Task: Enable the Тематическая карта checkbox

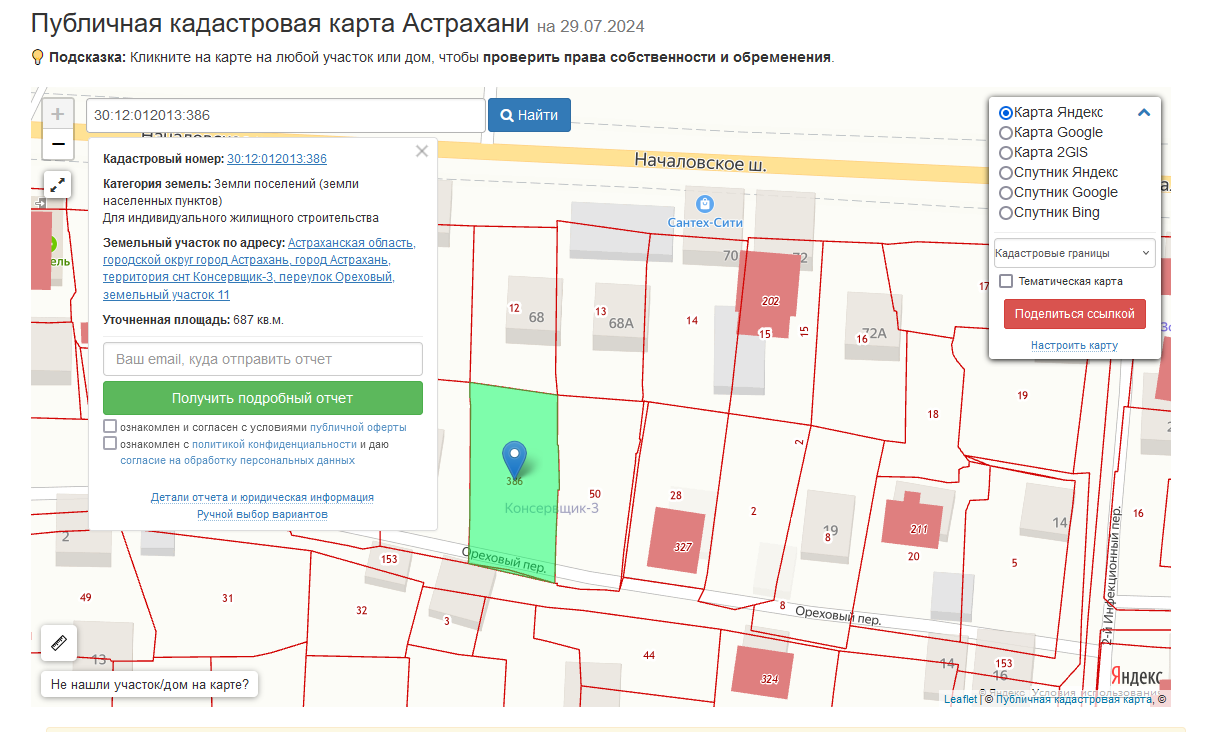Action: point(1006,281)
